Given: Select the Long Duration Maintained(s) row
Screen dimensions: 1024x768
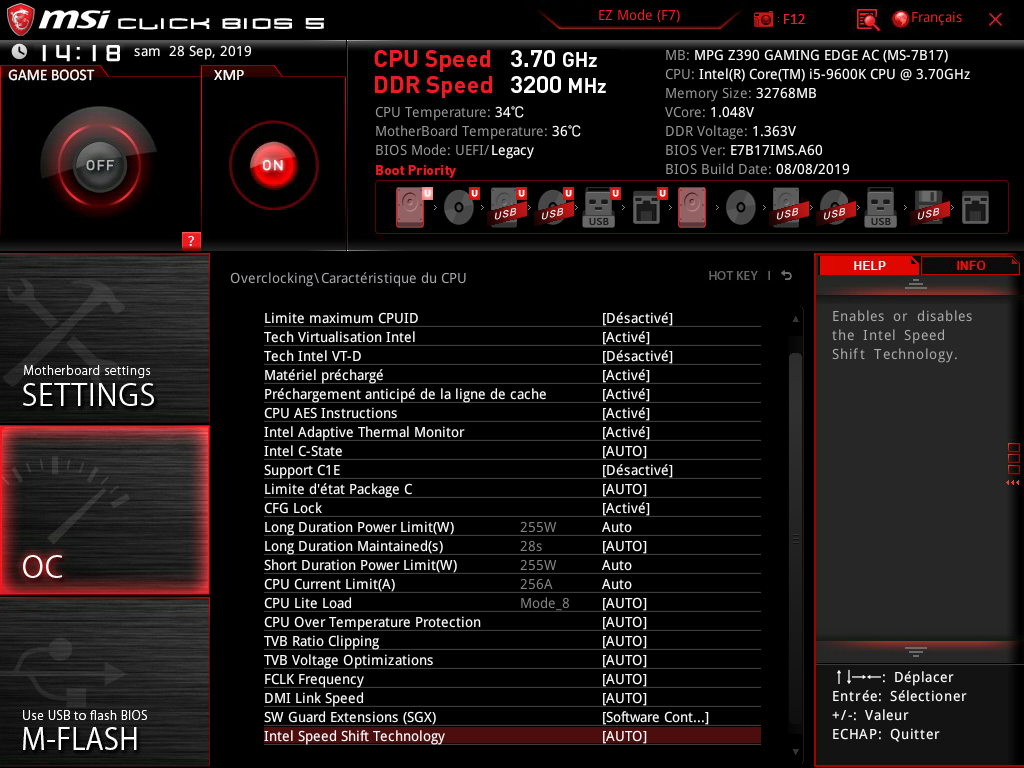Looking at the screenshot, I should pyautogui.click(x=512, y=546).
